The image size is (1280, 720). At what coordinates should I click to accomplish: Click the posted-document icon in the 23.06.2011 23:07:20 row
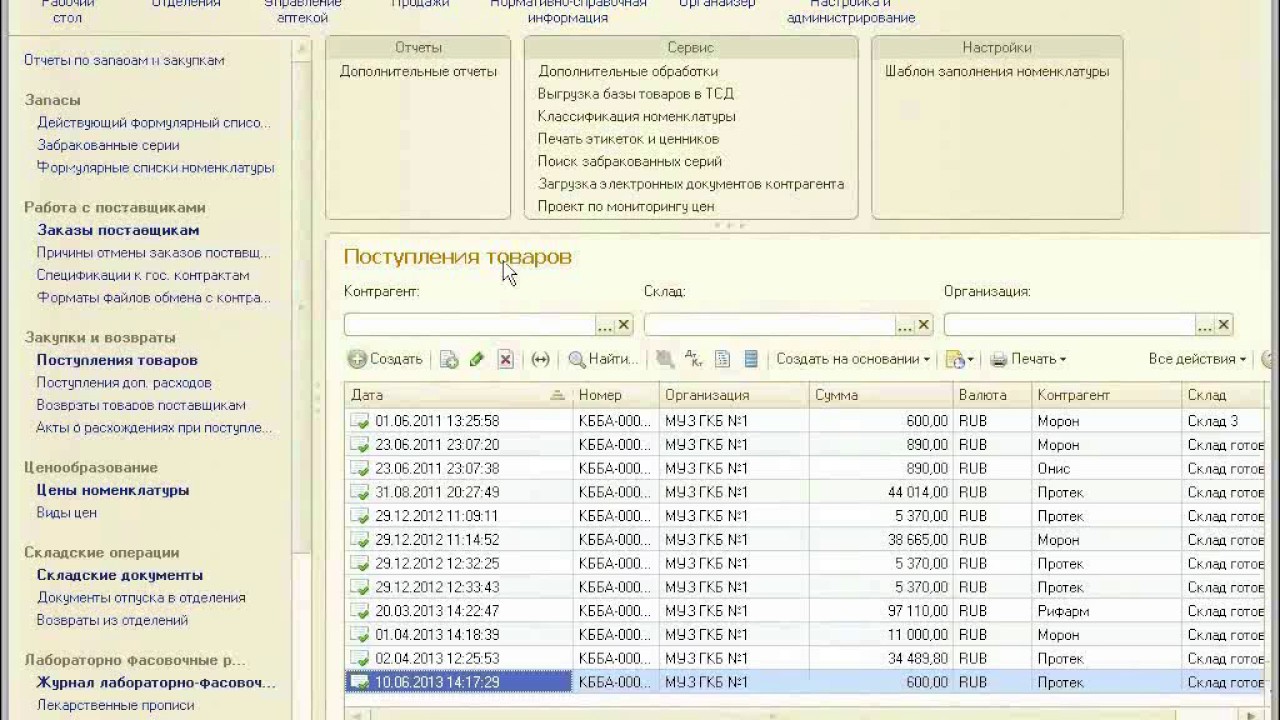click(360, 445)
